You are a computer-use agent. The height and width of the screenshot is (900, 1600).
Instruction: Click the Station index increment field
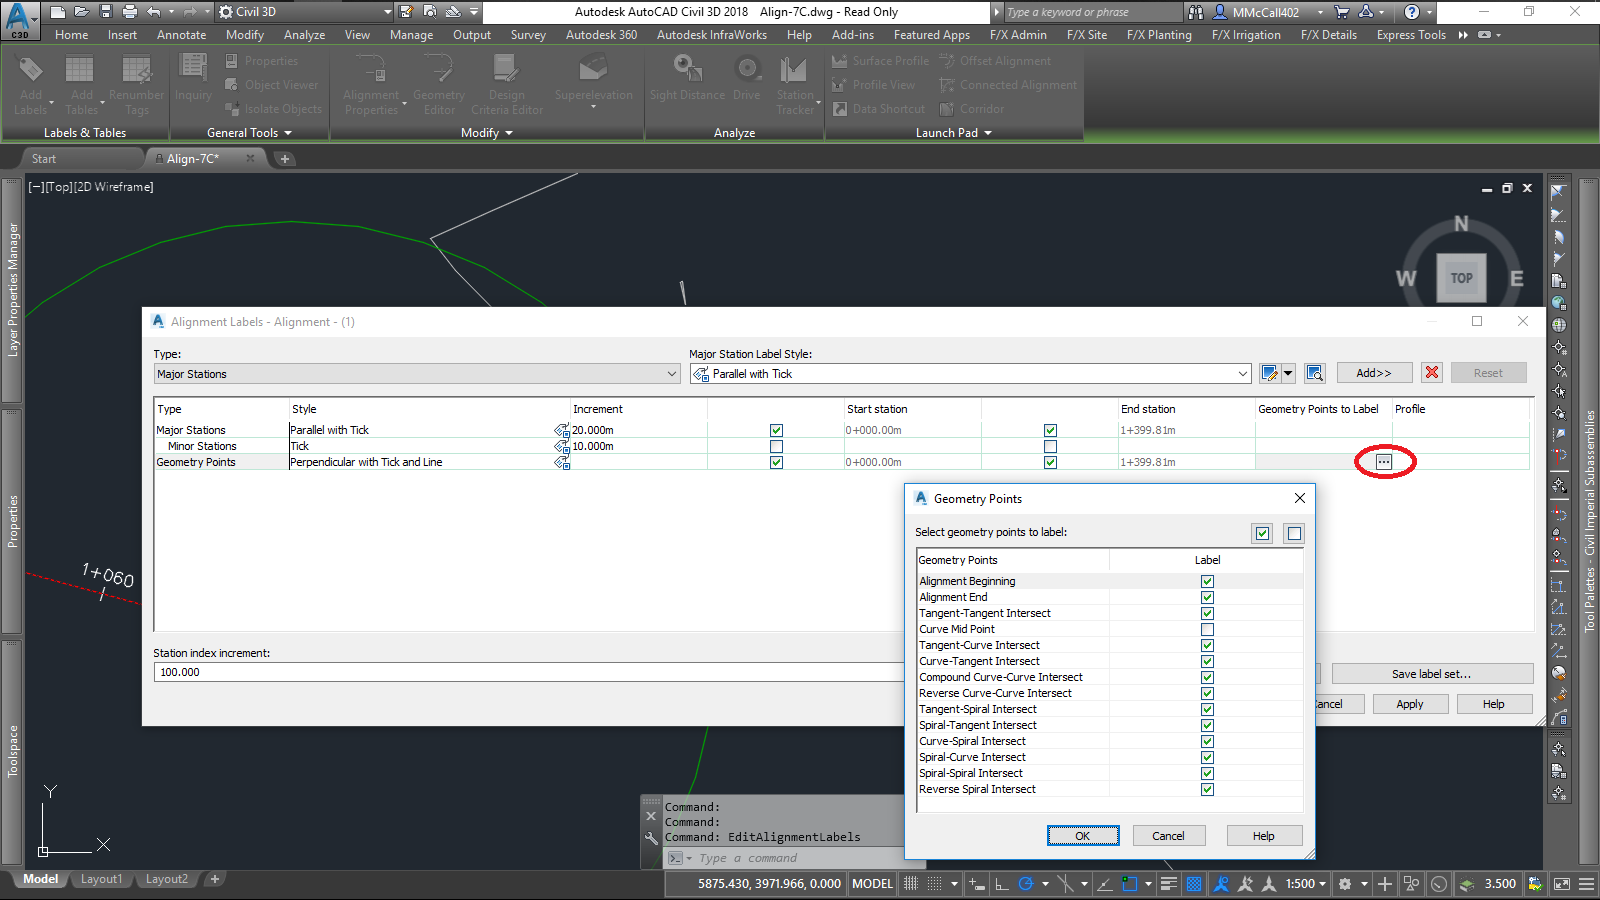click(x=528, y=672)
